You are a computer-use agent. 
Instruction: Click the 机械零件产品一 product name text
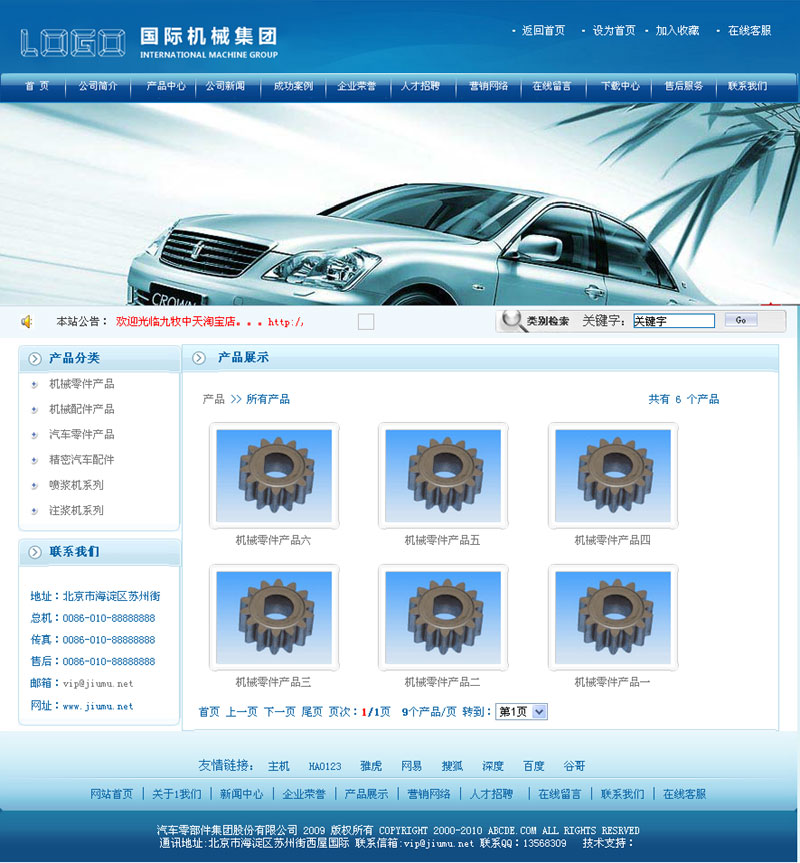point(612,682)
